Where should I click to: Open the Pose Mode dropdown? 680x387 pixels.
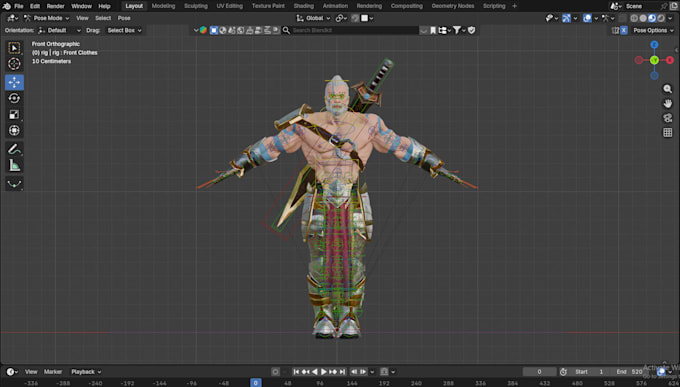47,18
